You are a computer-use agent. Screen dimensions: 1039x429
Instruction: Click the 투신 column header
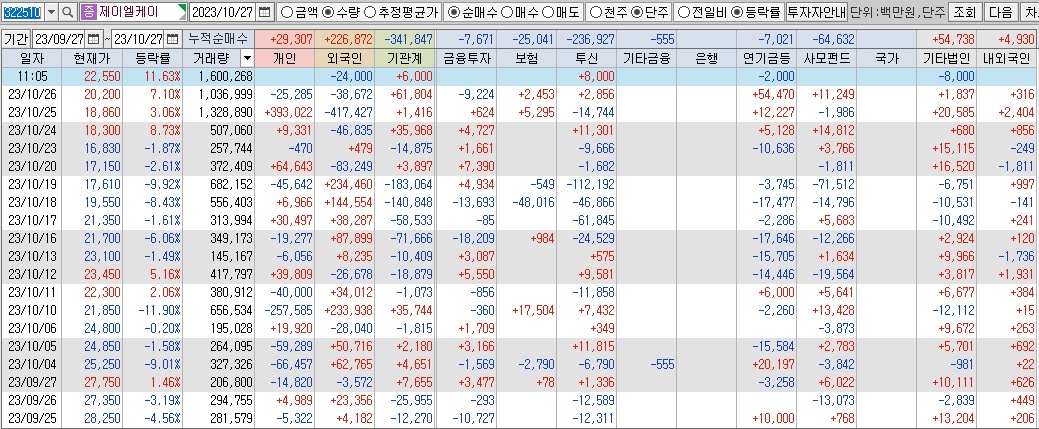click(587, 58)
